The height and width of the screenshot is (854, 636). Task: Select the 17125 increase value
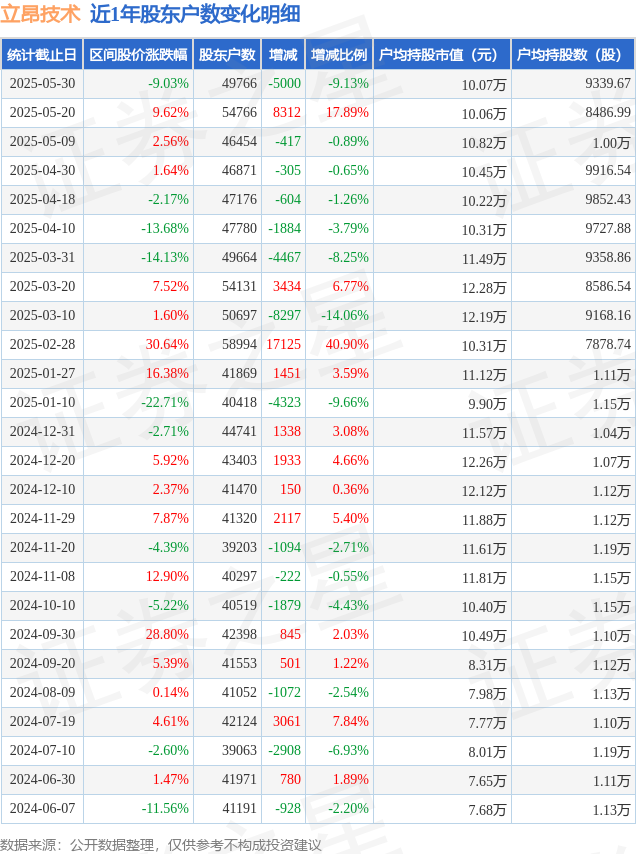pos(283,345)
